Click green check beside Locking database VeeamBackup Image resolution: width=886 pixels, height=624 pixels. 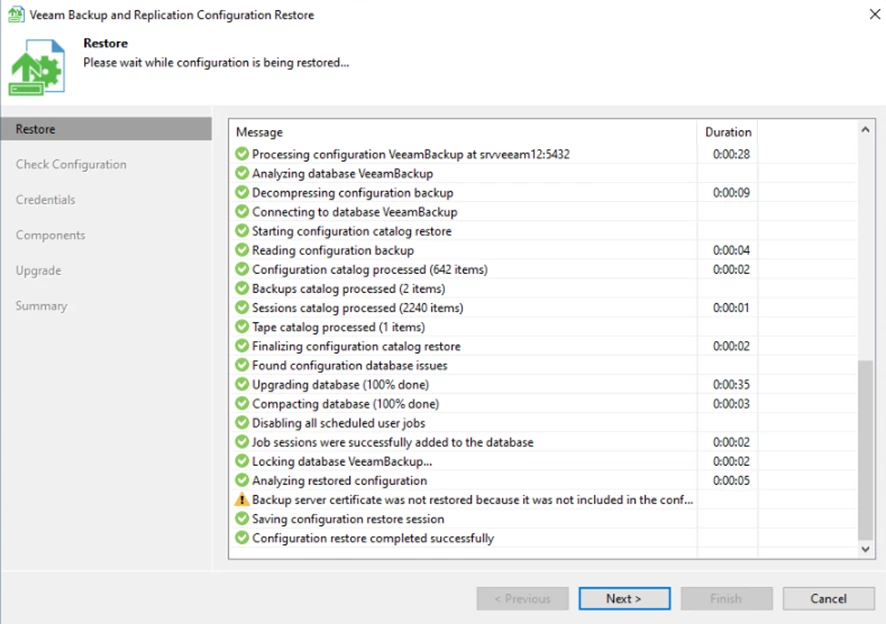coord(242,461)
